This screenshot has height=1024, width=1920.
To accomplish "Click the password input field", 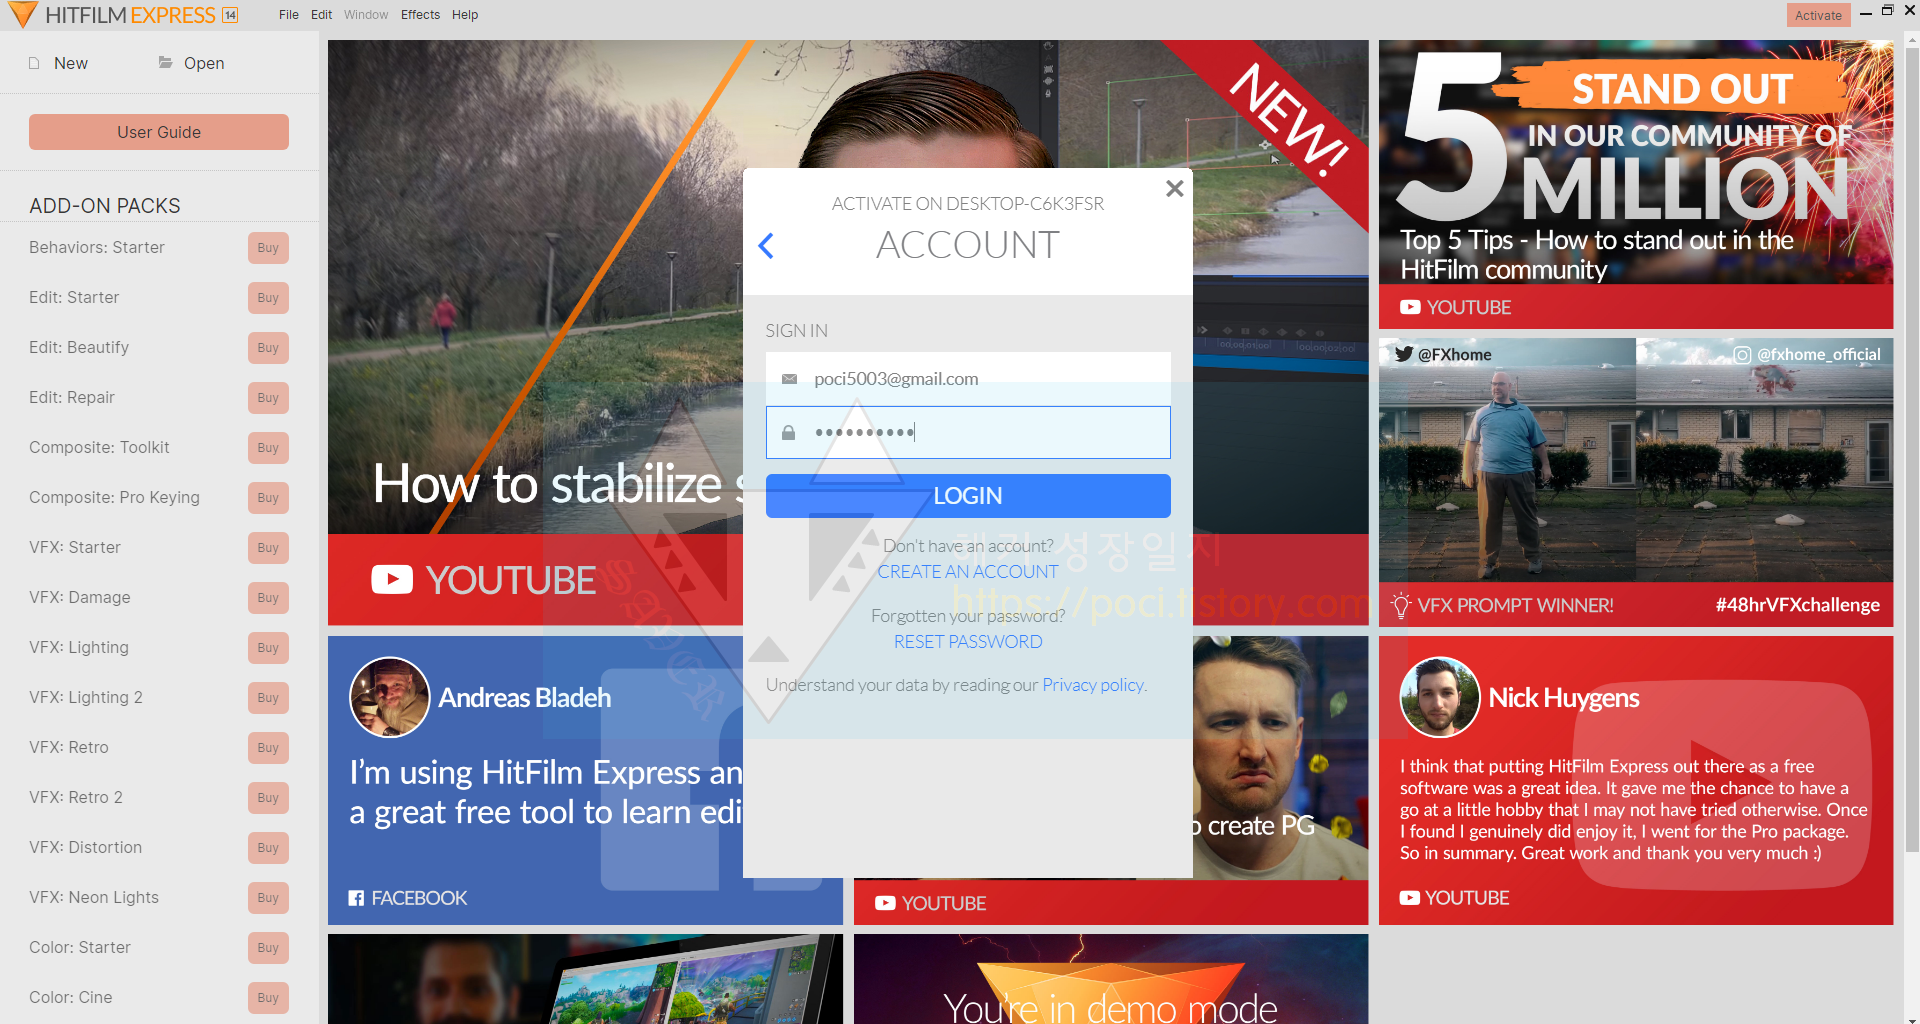I will click(968, 432).
